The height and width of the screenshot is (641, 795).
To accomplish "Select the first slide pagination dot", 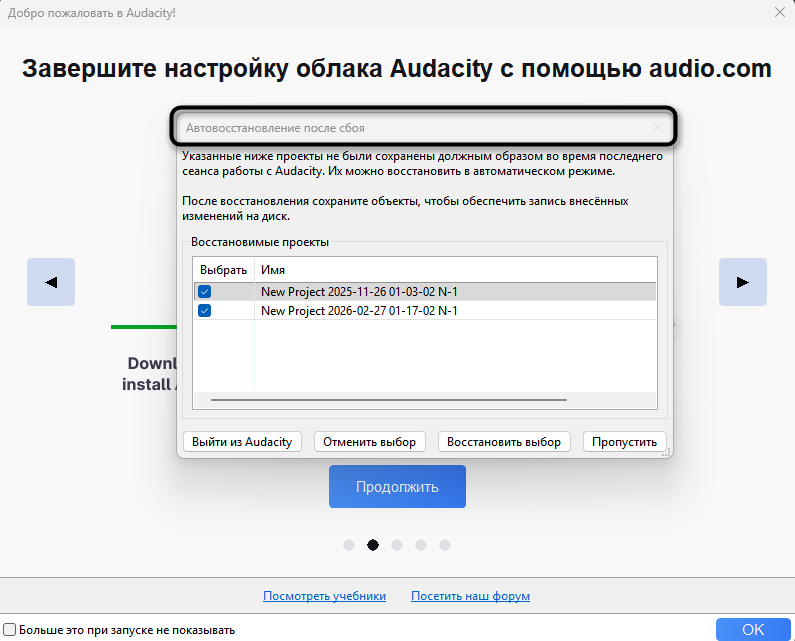I will coord(349,545).
